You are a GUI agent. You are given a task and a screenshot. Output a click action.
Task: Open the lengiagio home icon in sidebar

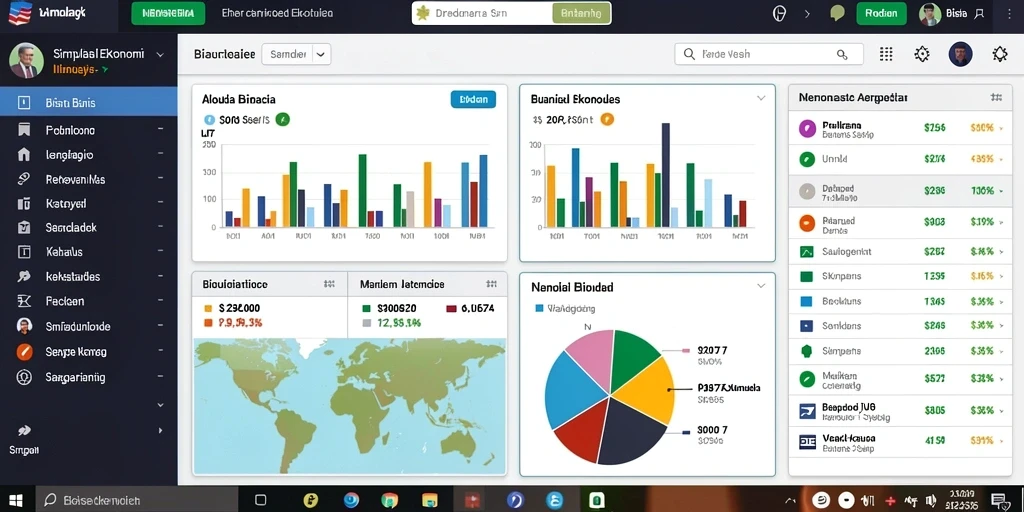[x=24, y=155]
